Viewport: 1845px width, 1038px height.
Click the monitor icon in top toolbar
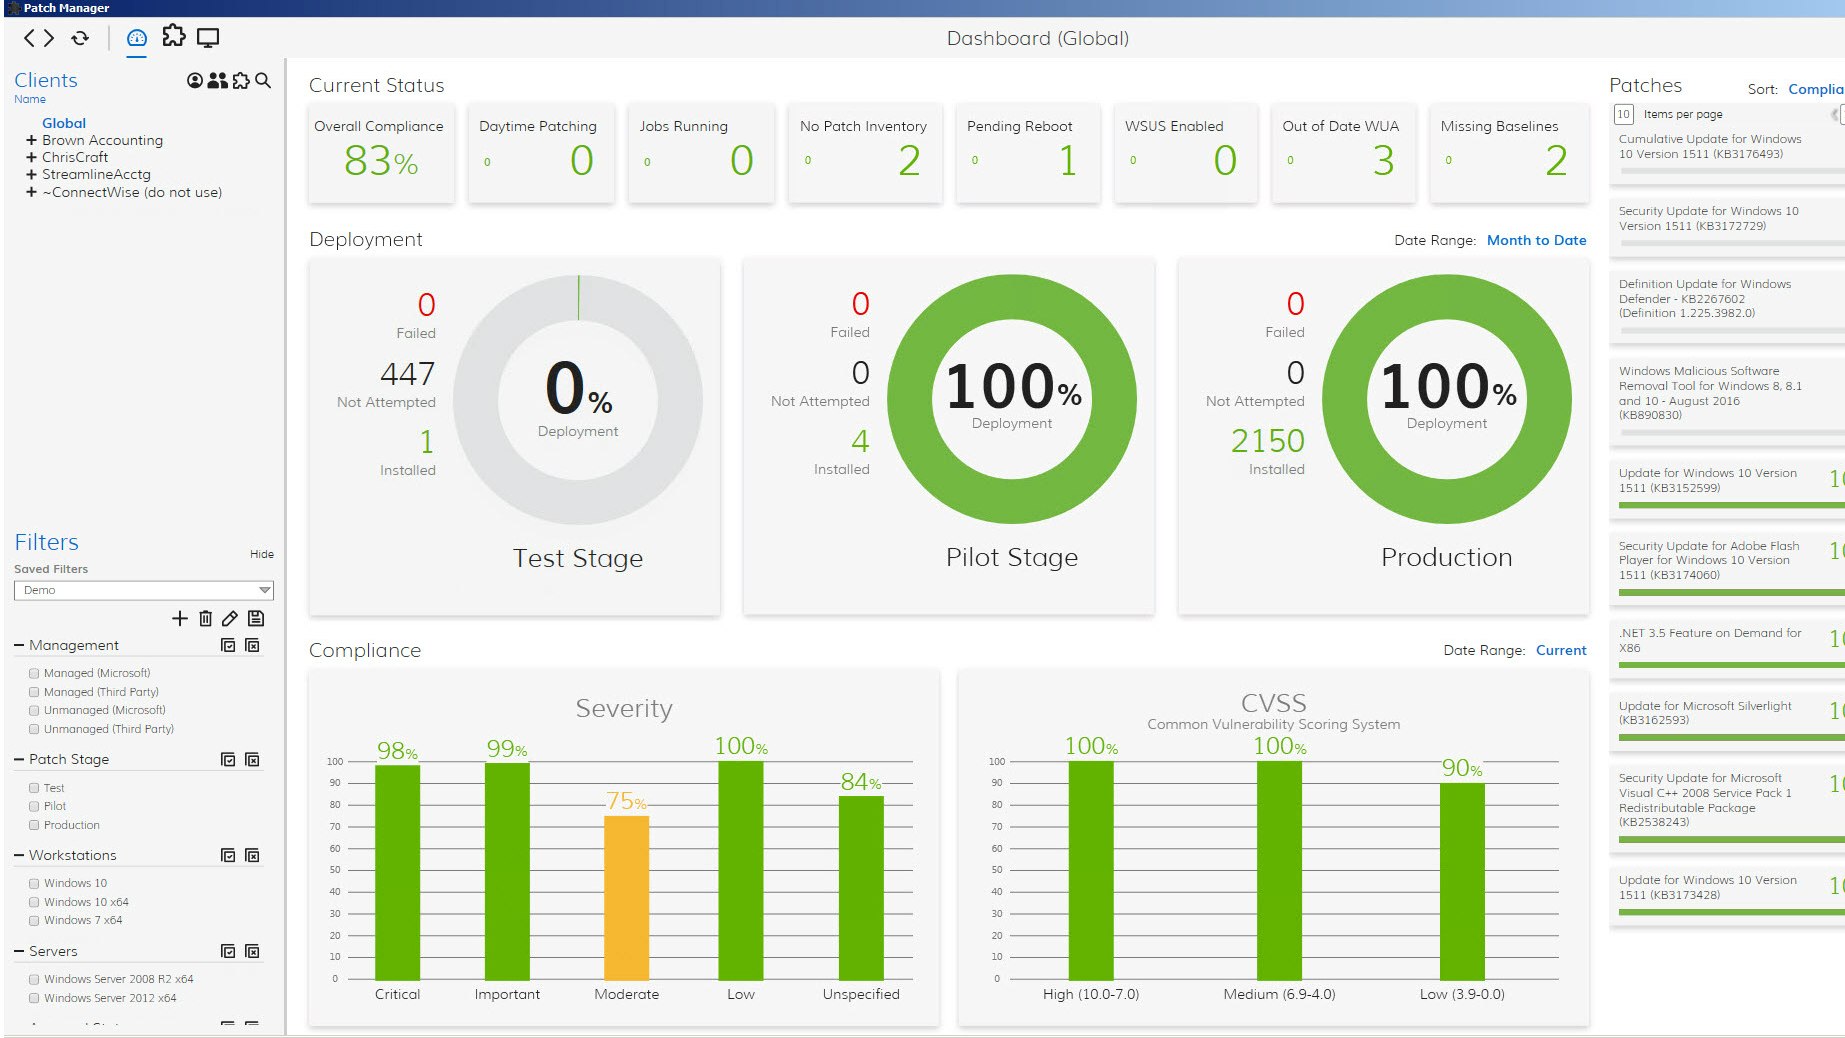point(208,38)
